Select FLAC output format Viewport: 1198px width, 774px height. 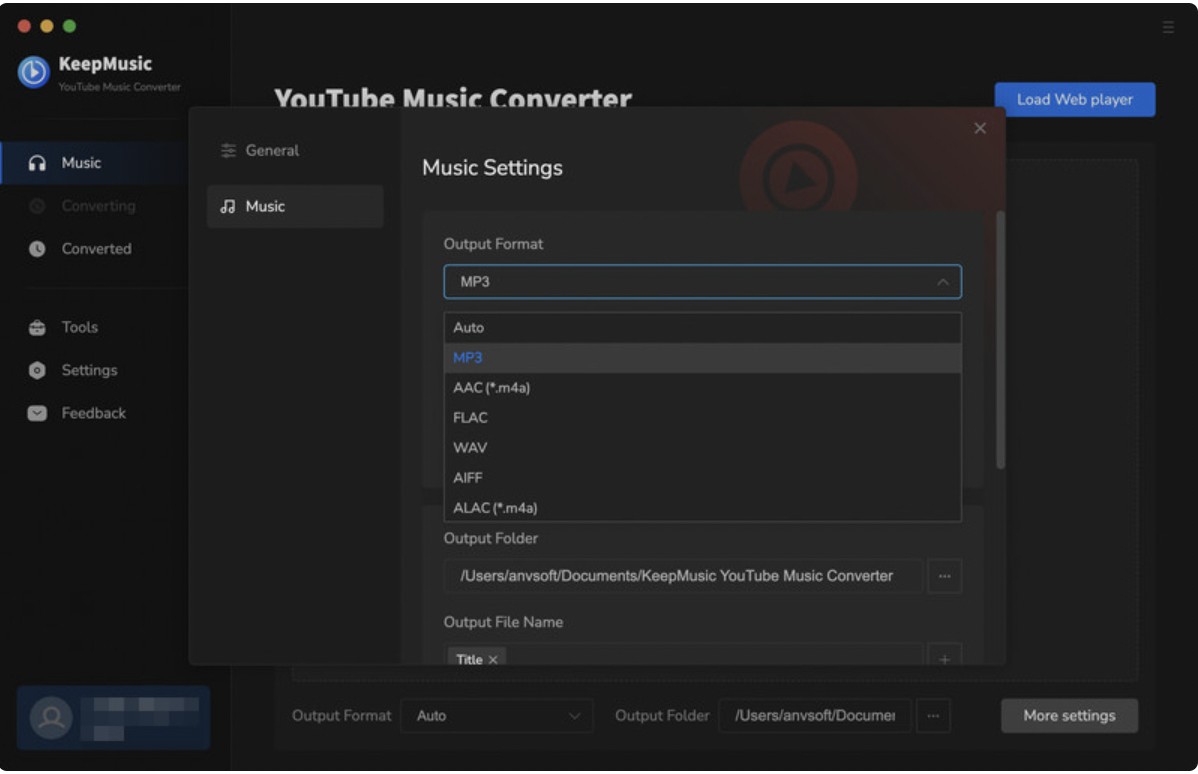click(x=702, y=418)
